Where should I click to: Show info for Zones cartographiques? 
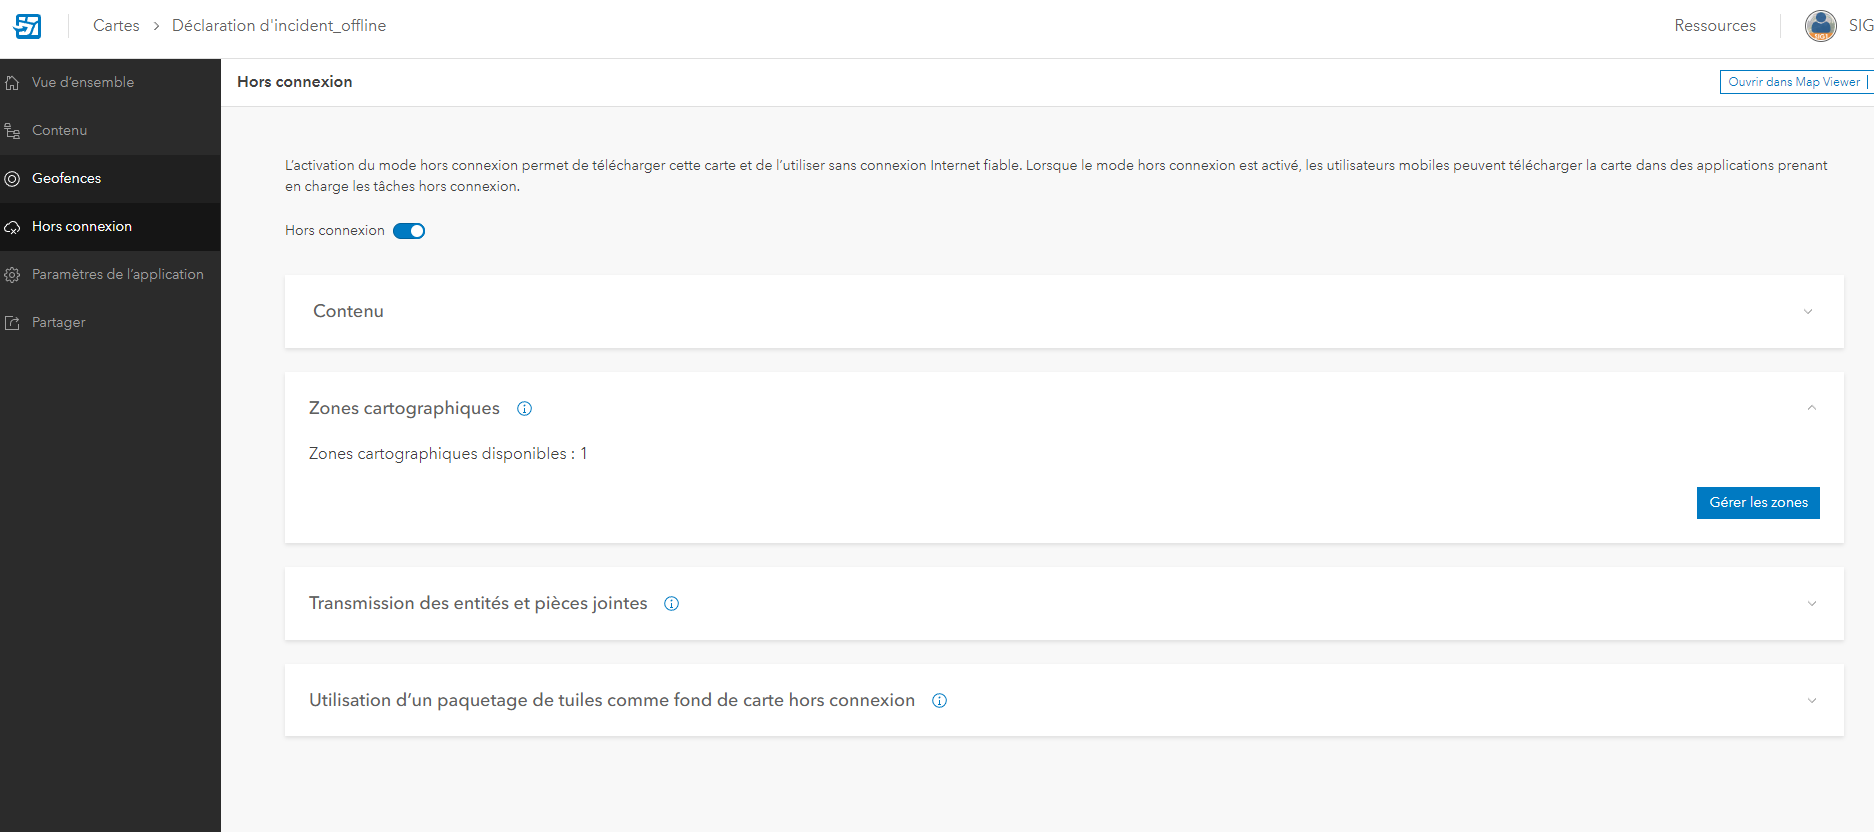pos(524,408)
